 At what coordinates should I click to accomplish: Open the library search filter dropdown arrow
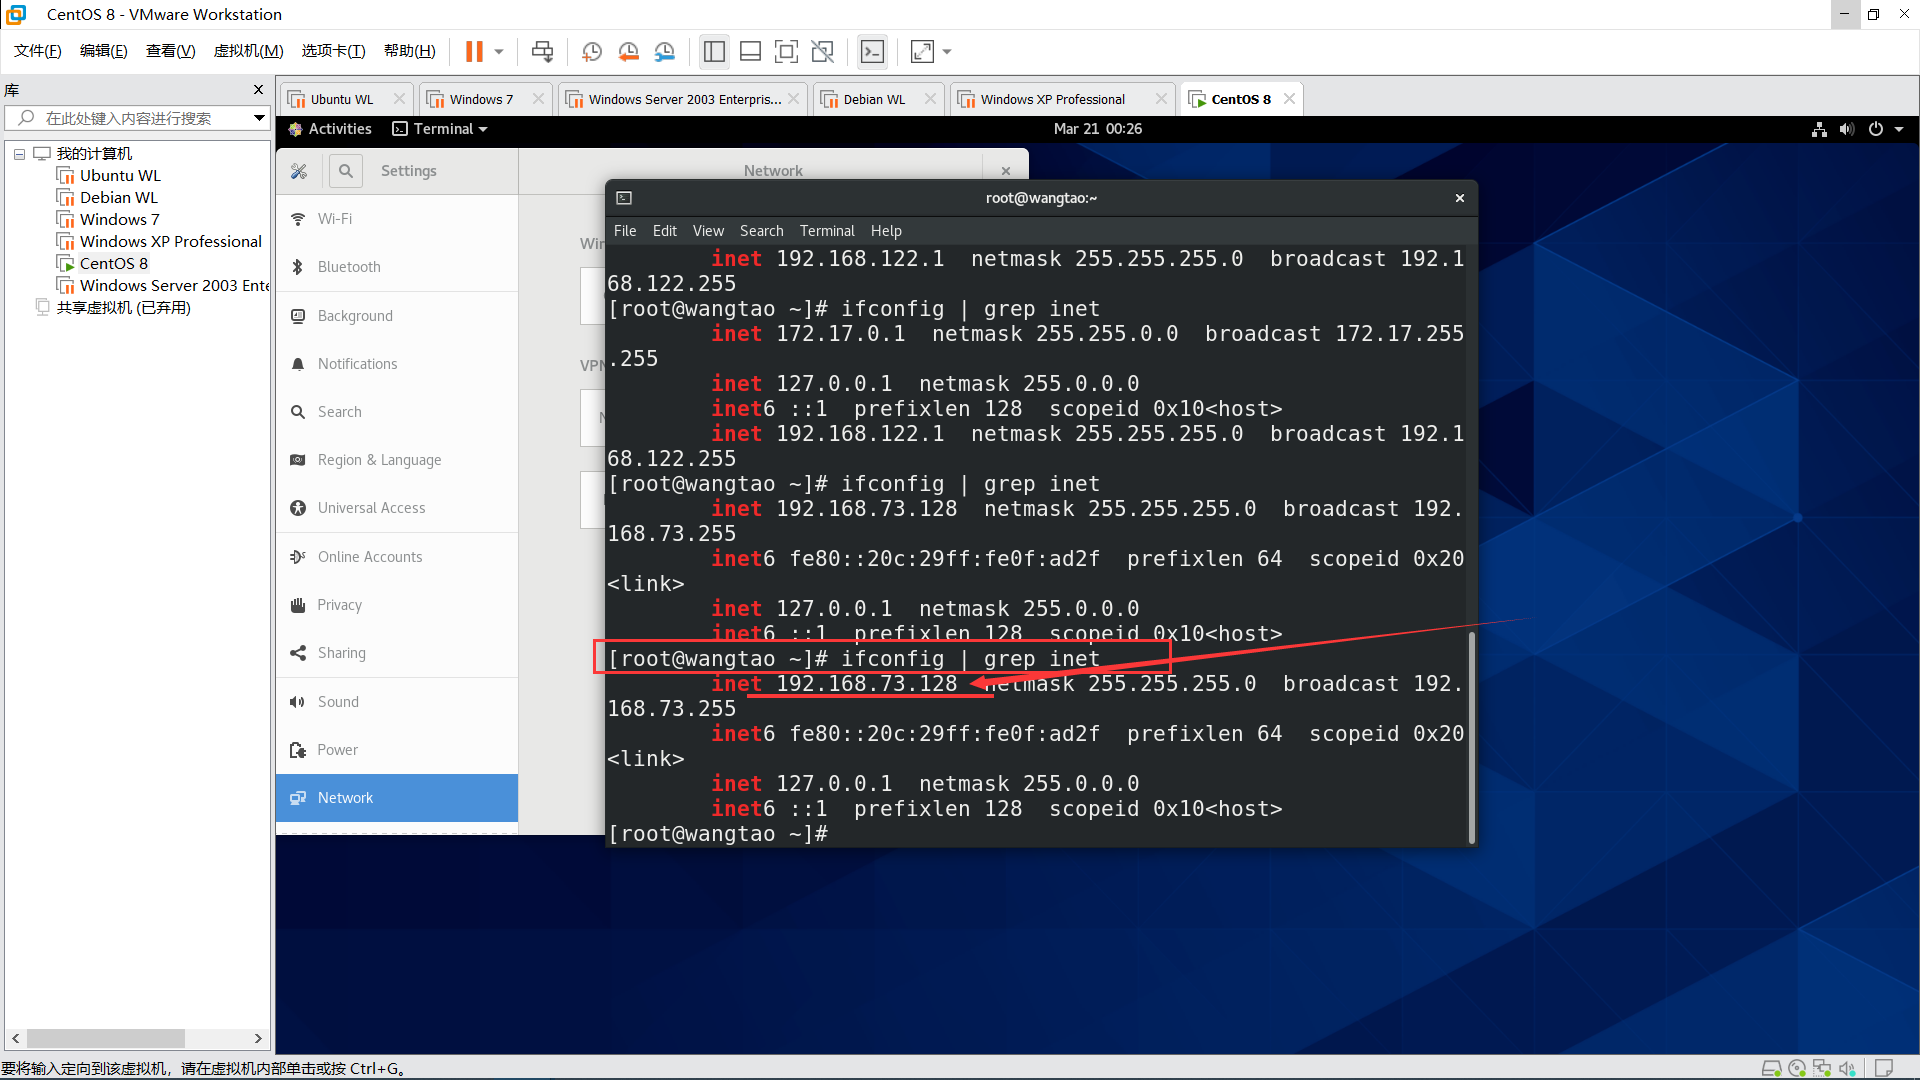click(259, 118)
